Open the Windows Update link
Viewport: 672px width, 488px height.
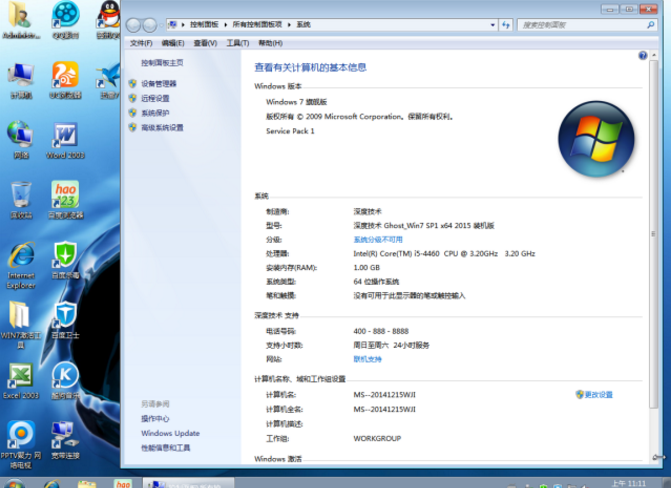click(x=170, y=433)
